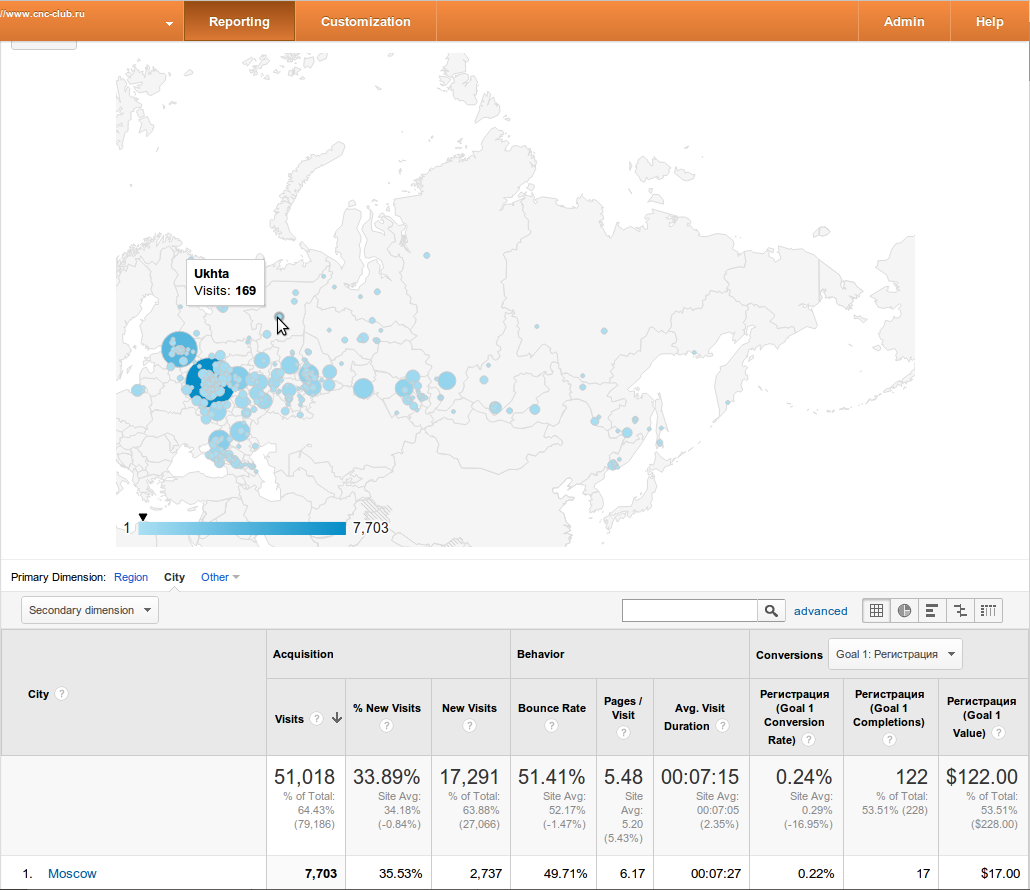
Task: Click Moscow's Visits value 7,703
Action: click(321, 874)
